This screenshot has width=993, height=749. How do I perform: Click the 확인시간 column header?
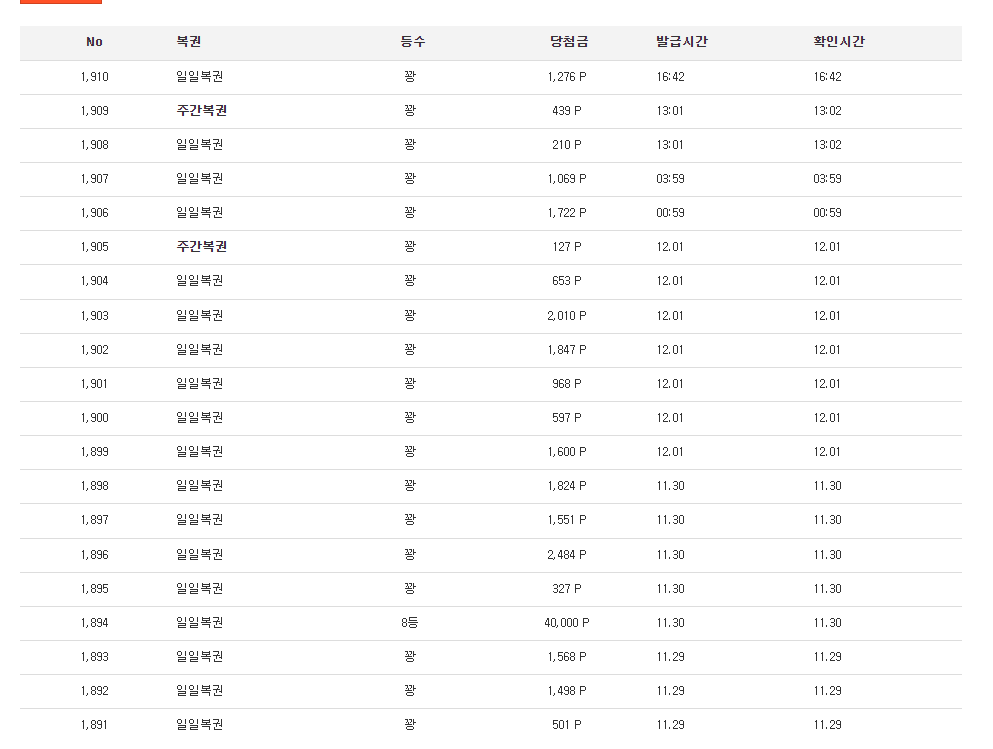coord(839,42)
